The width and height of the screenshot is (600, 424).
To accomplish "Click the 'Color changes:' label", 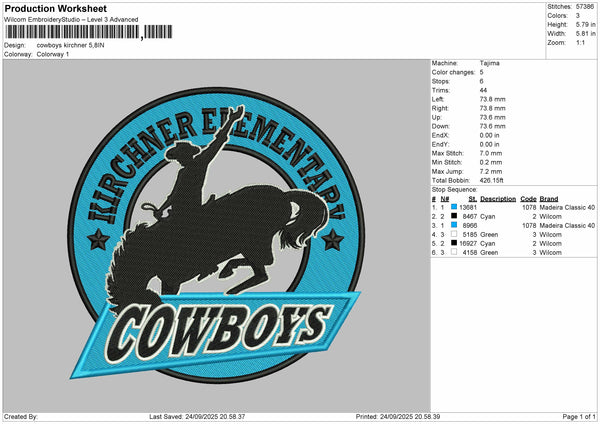I will click(x=453, y=72).
